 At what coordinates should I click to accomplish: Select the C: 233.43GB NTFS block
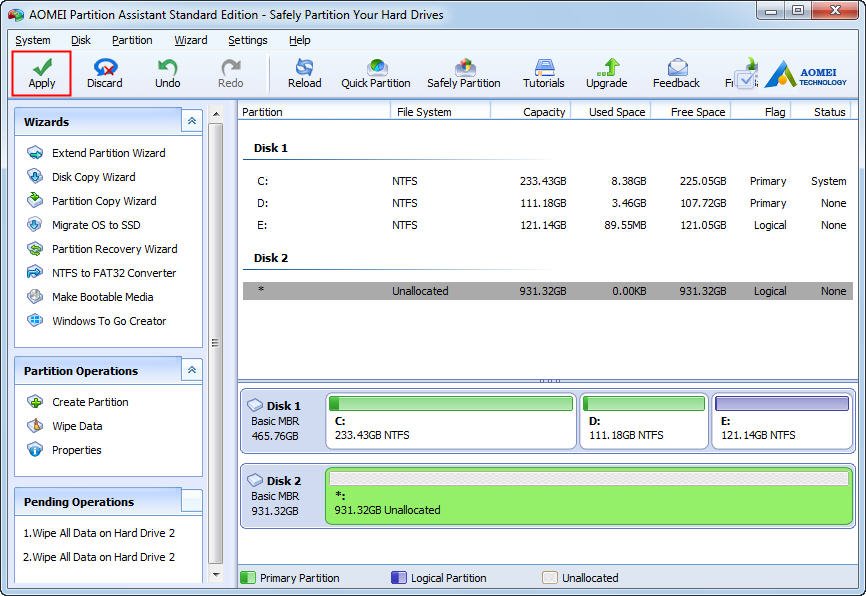[451, 421]
